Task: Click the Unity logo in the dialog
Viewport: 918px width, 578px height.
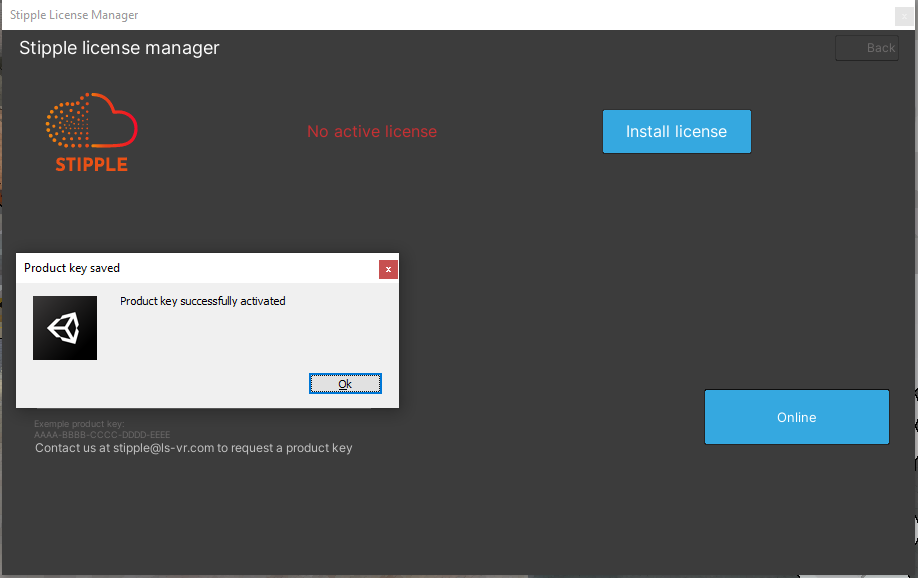Action: 65,328
